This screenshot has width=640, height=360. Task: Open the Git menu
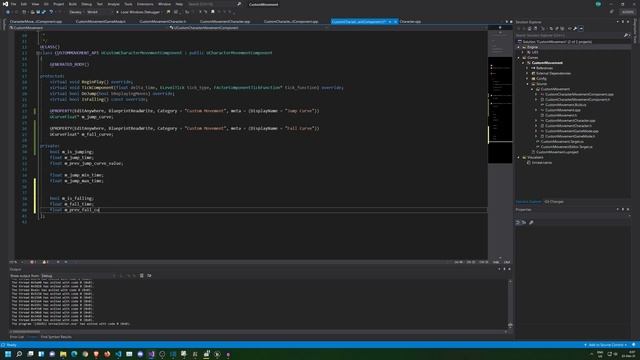pos(46,4)
